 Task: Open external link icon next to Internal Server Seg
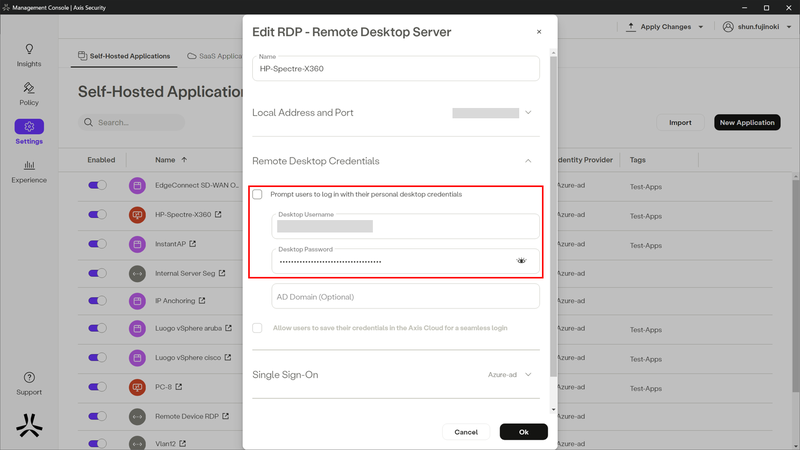(x=222, y=273)
